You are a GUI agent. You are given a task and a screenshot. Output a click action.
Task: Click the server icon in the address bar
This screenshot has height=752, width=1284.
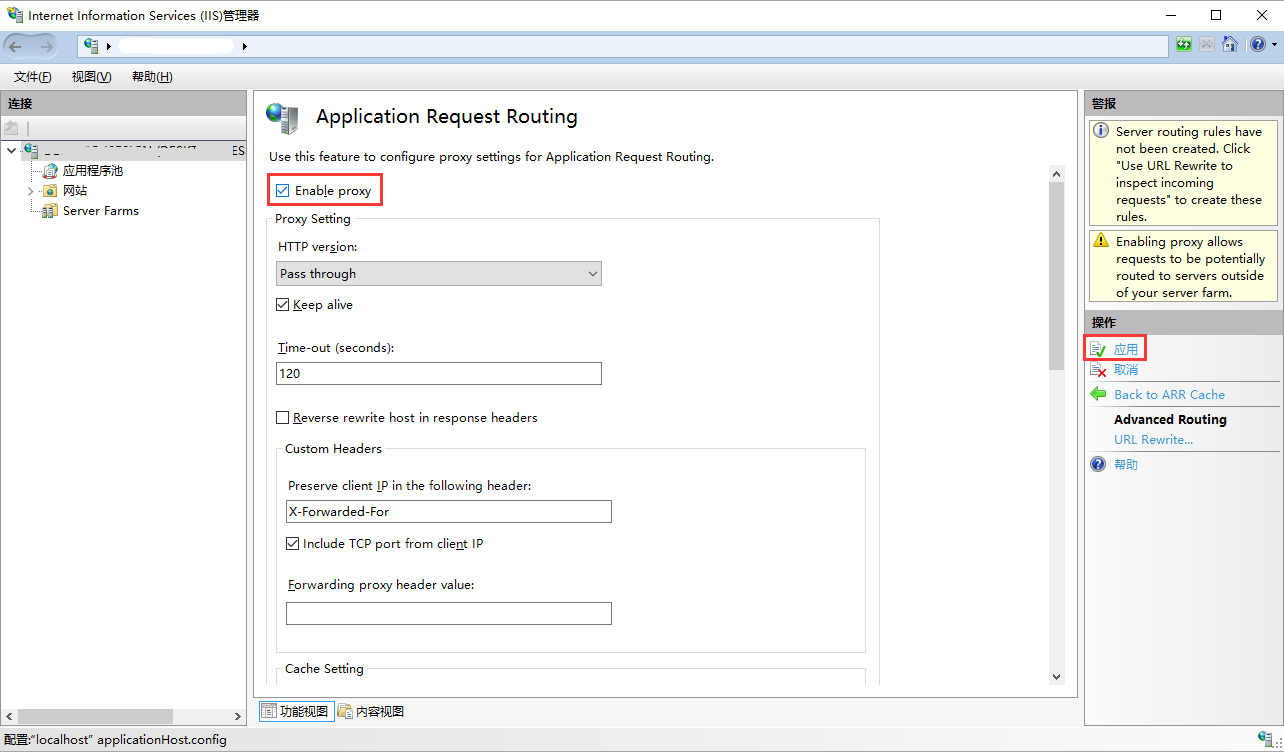pyautogui.click(x=92, y=46)
